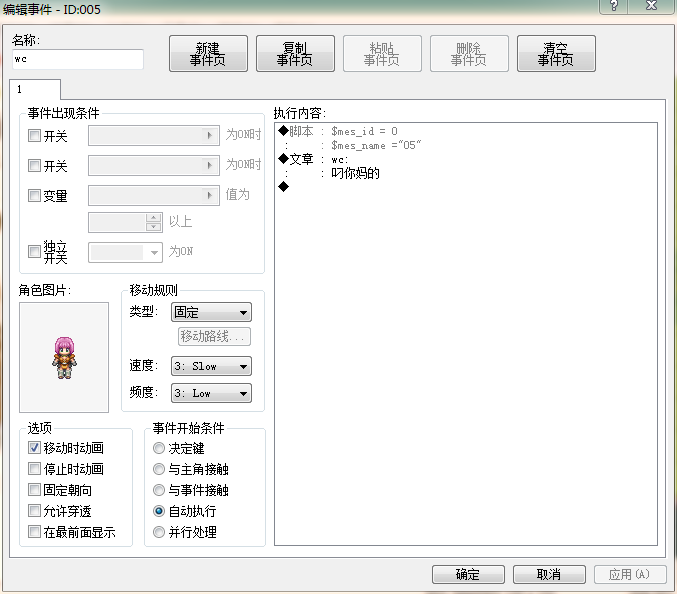Image resolution: width=677 pixels, height=594 pixels.
Task: Open the 速度 dropdown showing 3: Slow
Action: [211, 366]
